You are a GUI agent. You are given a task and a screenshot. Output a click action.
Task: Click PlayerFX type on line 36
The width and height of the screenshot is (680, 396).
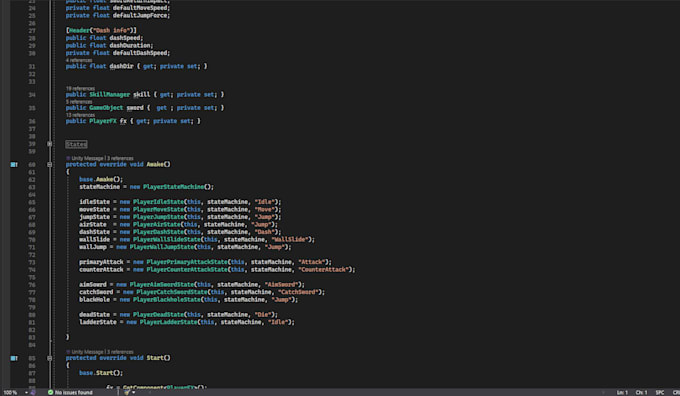[103, 121]
